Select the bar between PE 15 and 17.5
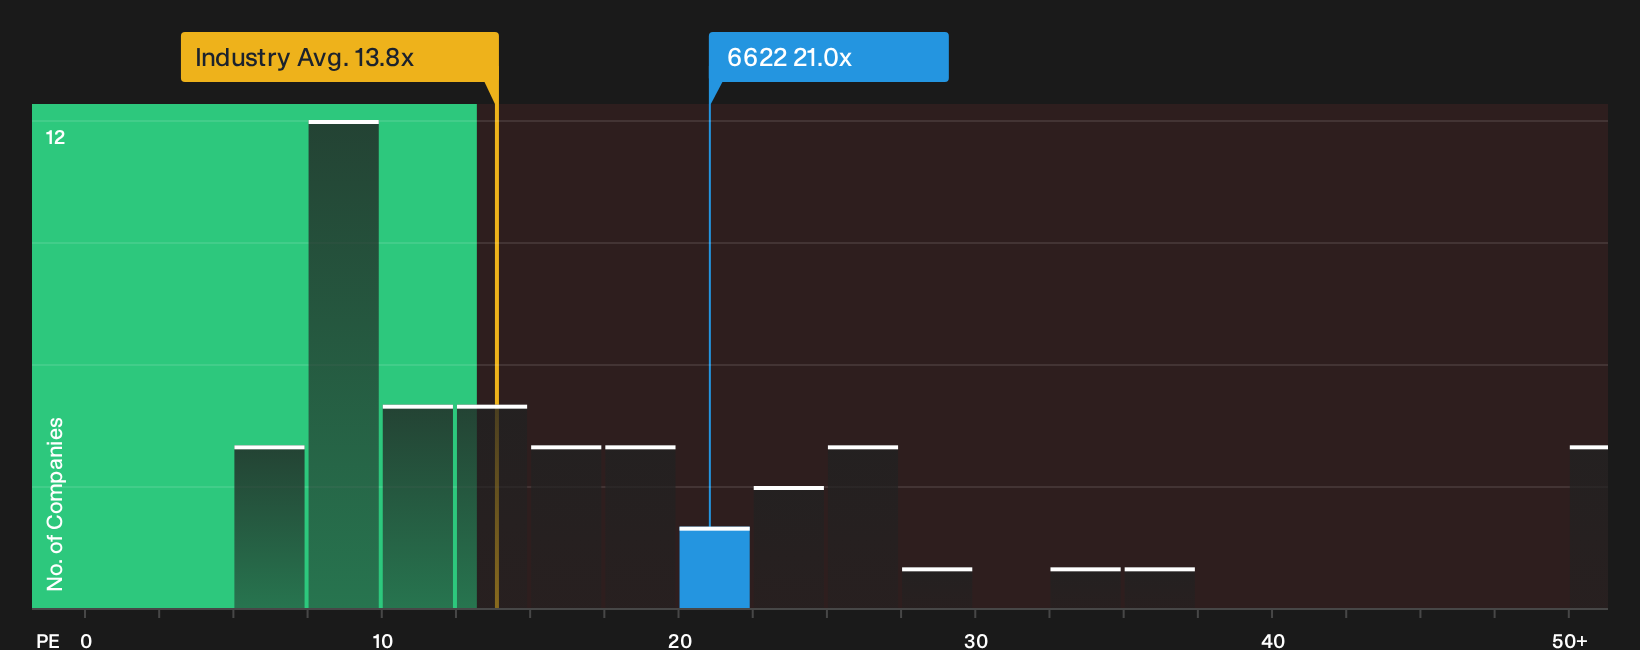Screen dimensions: 1640x650 (x=566, y=527)
